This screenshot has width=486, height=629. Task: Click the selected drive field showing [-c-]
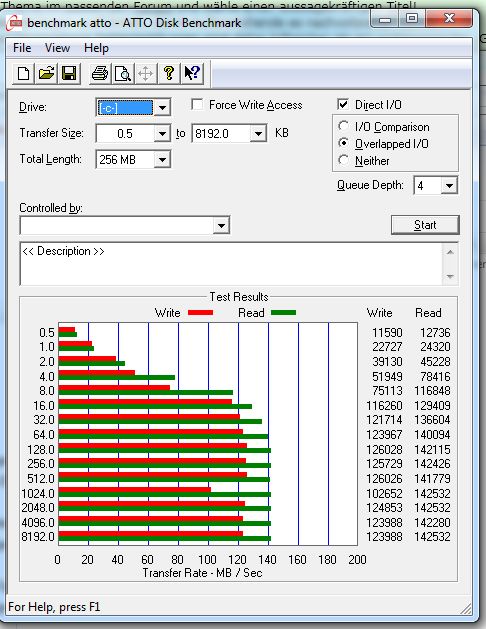click(125, 108)
